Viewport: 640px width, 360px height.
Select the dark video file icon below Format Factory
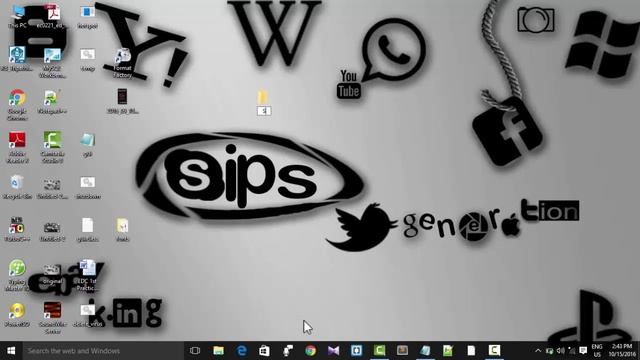coord(122,101)
